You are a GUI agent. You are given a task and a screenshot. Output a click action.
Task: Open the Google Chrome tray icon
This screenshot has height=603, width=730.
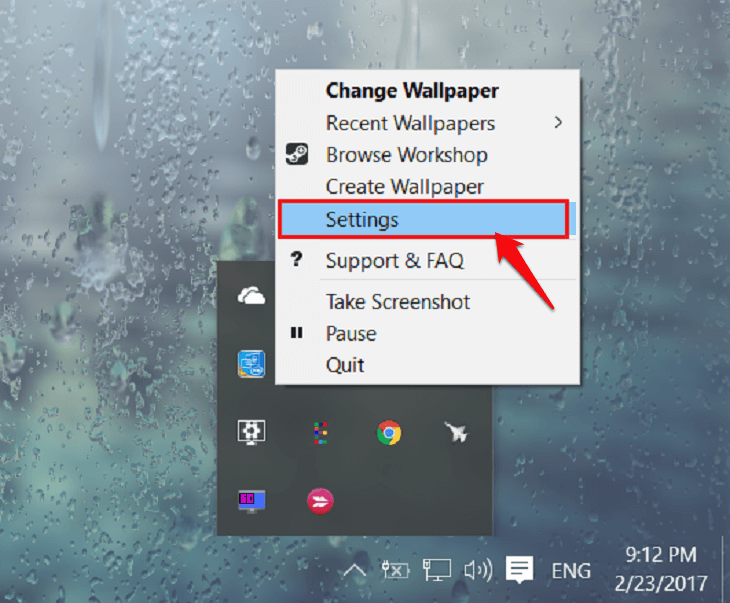(x=389, y=433)
